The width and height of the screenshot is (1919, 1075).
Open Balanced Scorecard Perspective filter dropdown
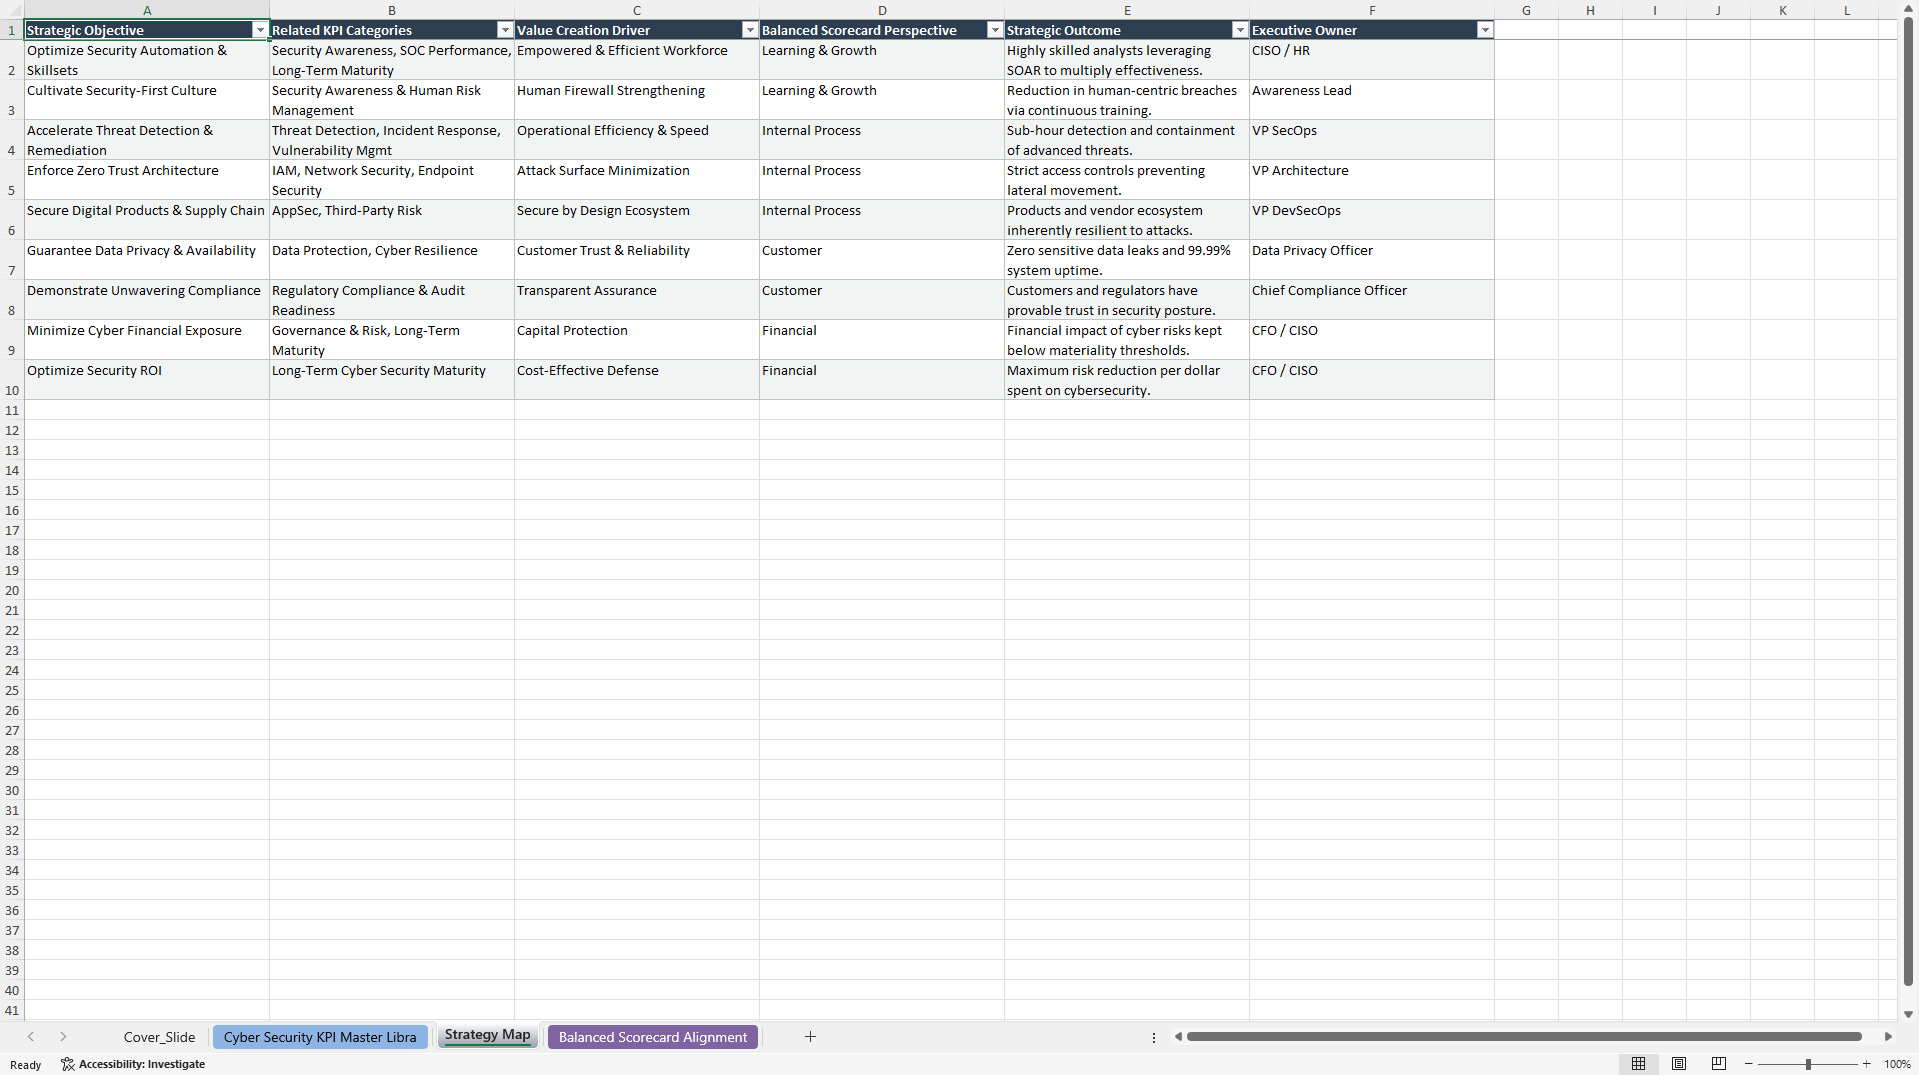995,30
